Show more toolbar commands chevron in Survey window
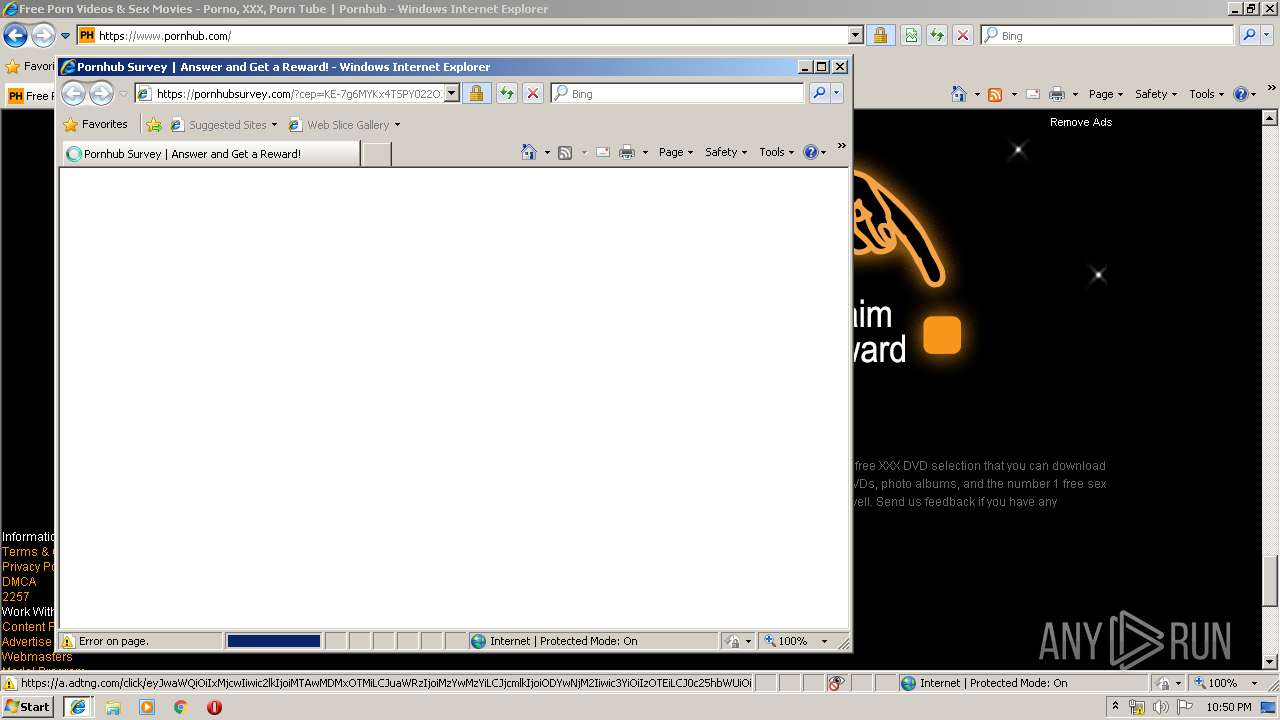Screen dimensions: 1280x720 click(x=841, y=146)
